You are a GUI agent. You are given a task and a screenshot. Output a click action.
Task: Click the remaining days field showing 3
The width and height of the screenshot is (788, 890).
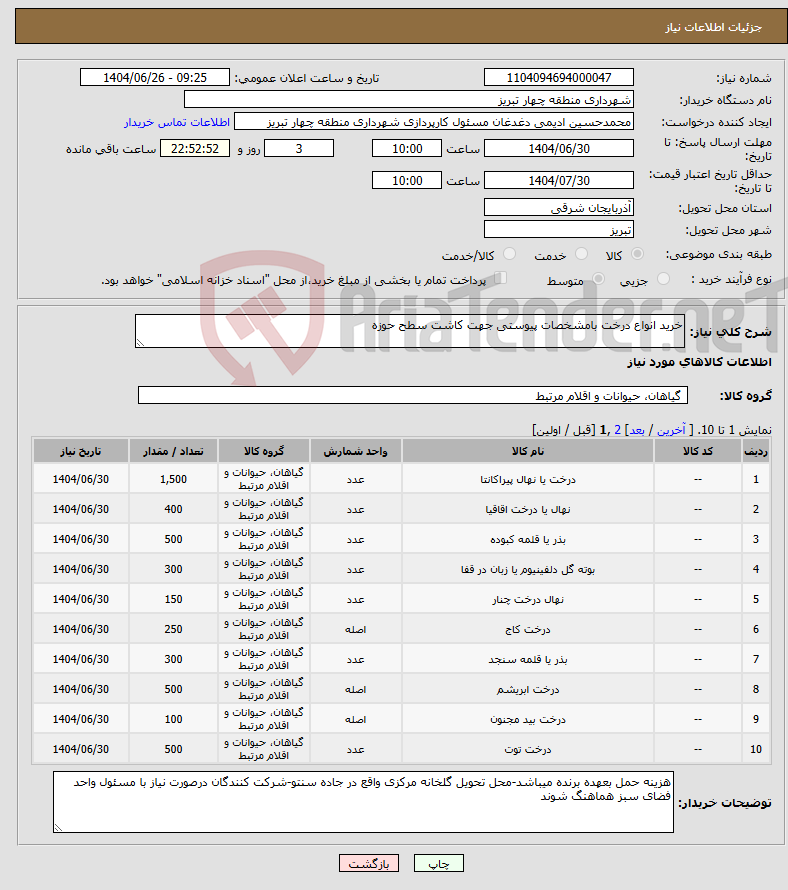pos(299,149)
